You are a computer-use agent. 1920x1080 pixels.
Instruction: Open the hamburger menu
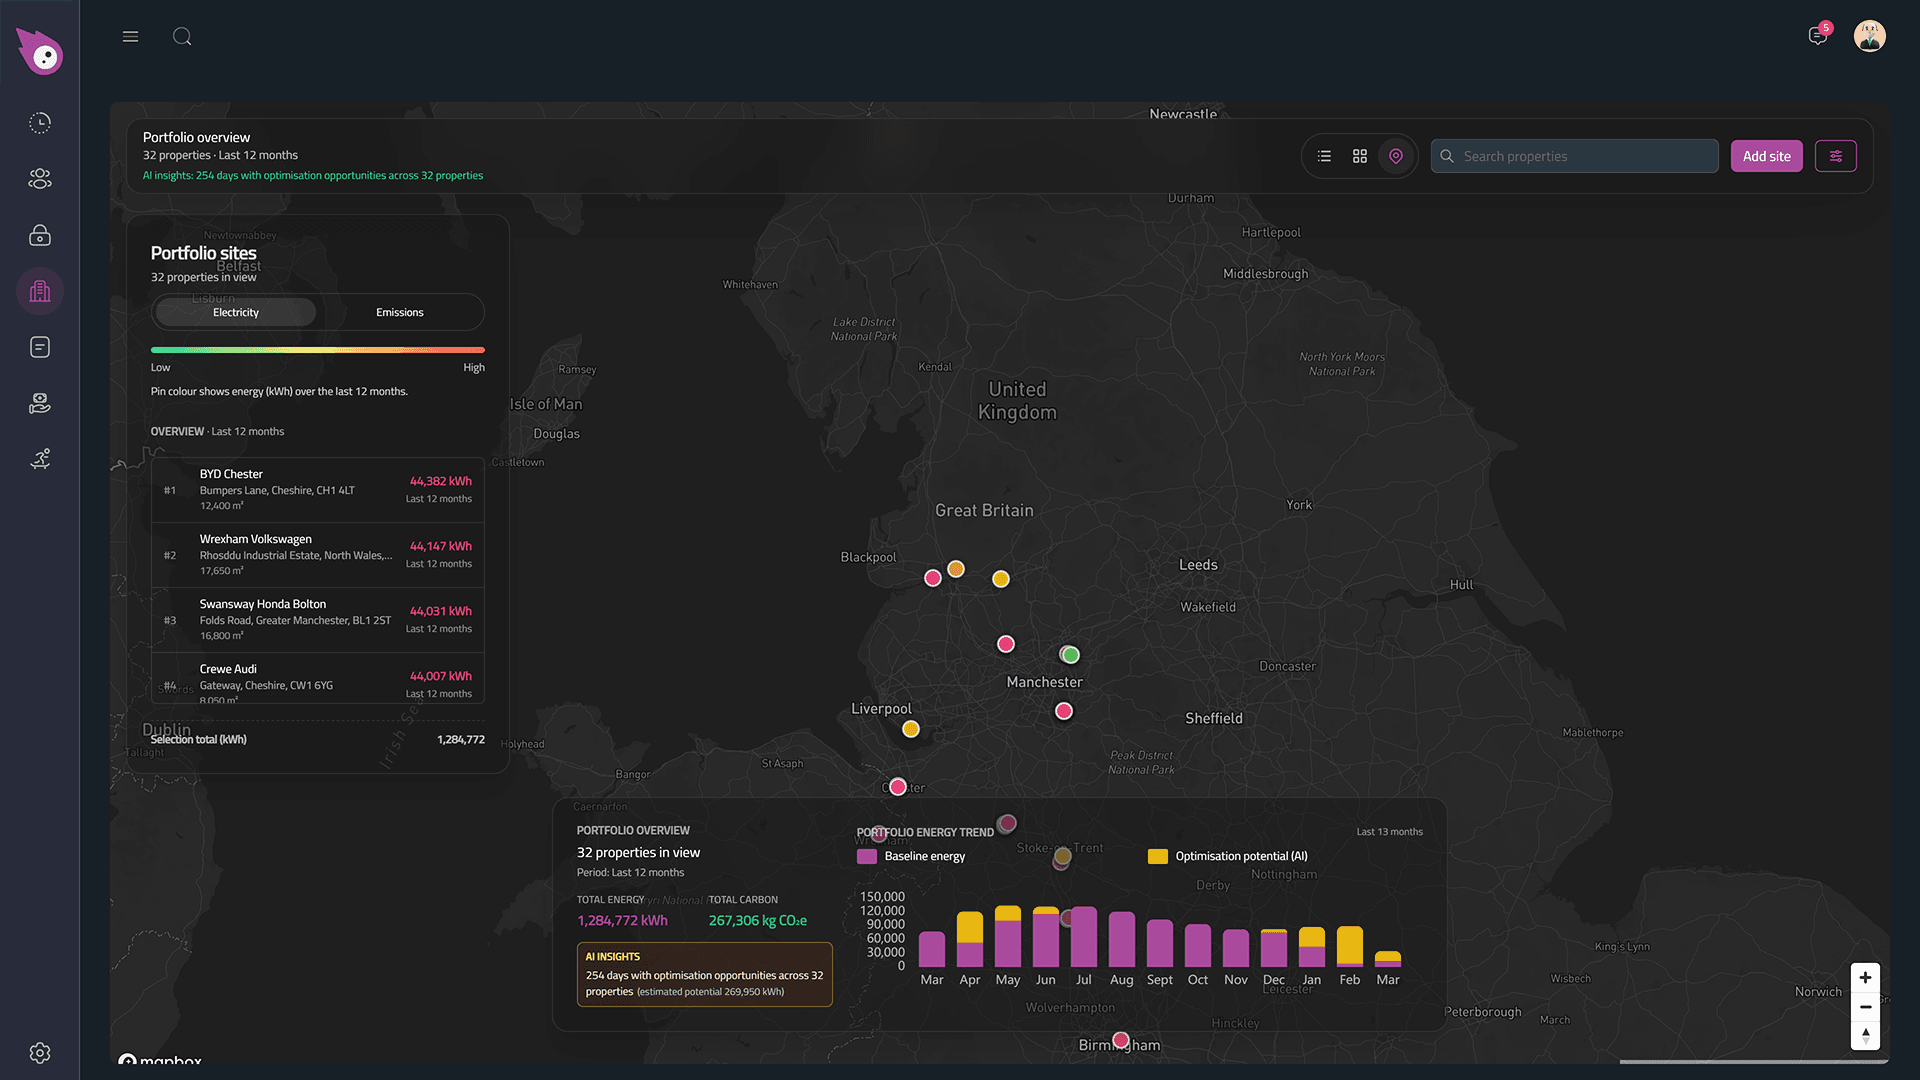(x=130, y=37)
